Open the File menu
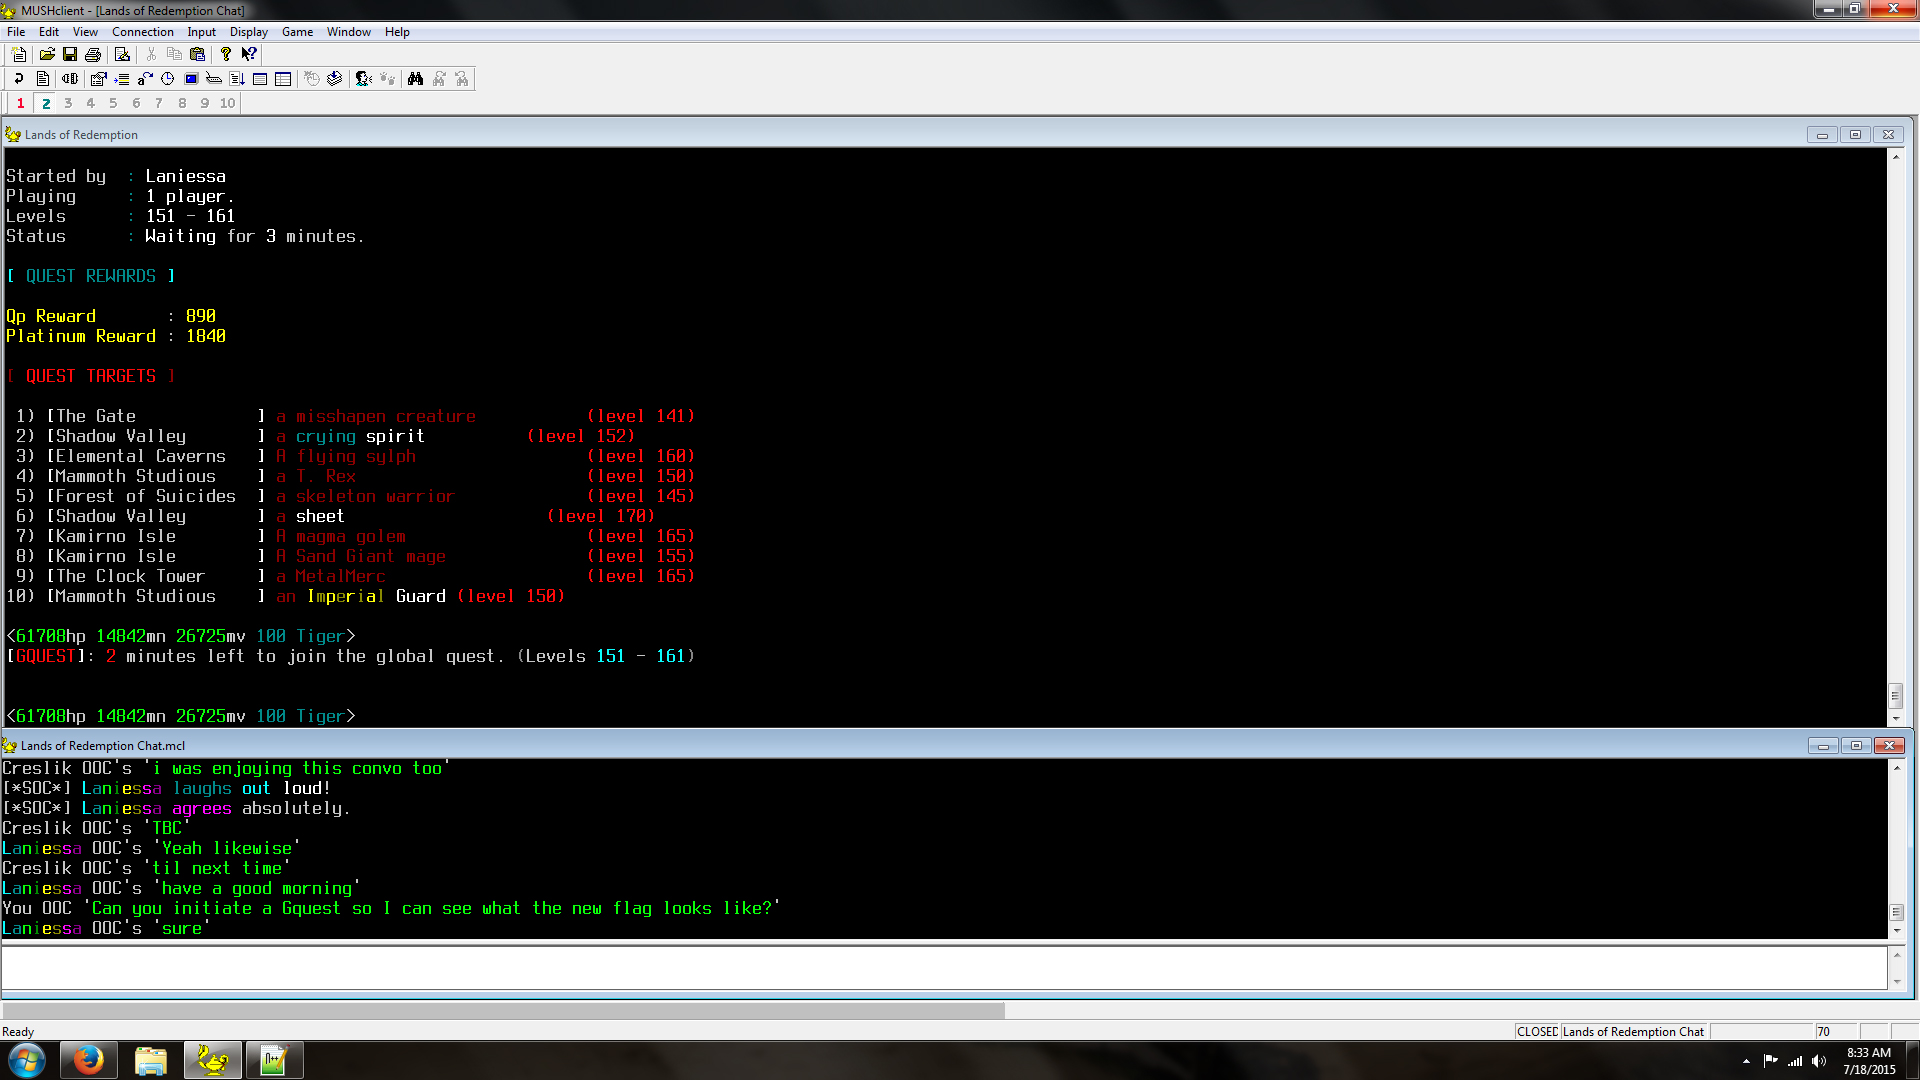This screenshot has height=1080, width=1920. click(16, 32)
